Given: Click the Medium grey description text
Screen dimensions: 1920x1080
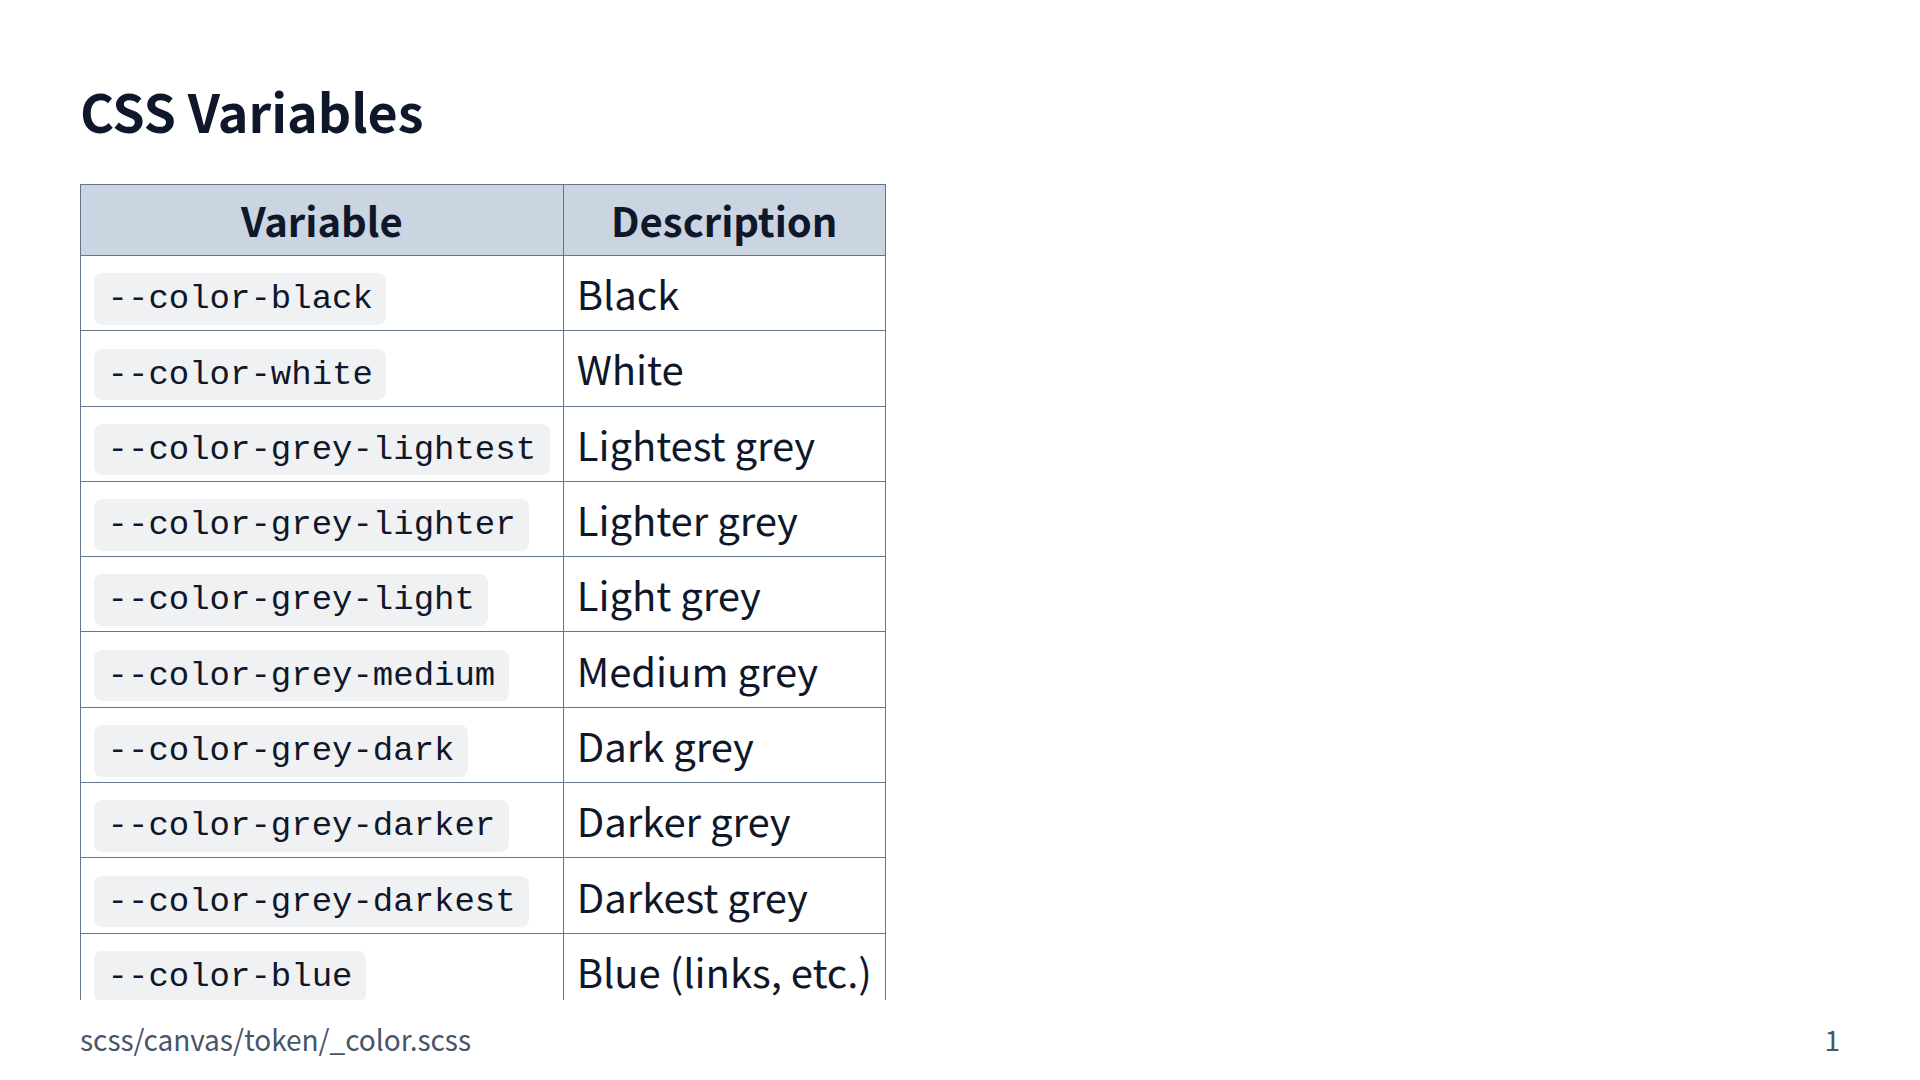Looking at the screenshot, I should 697,673.
